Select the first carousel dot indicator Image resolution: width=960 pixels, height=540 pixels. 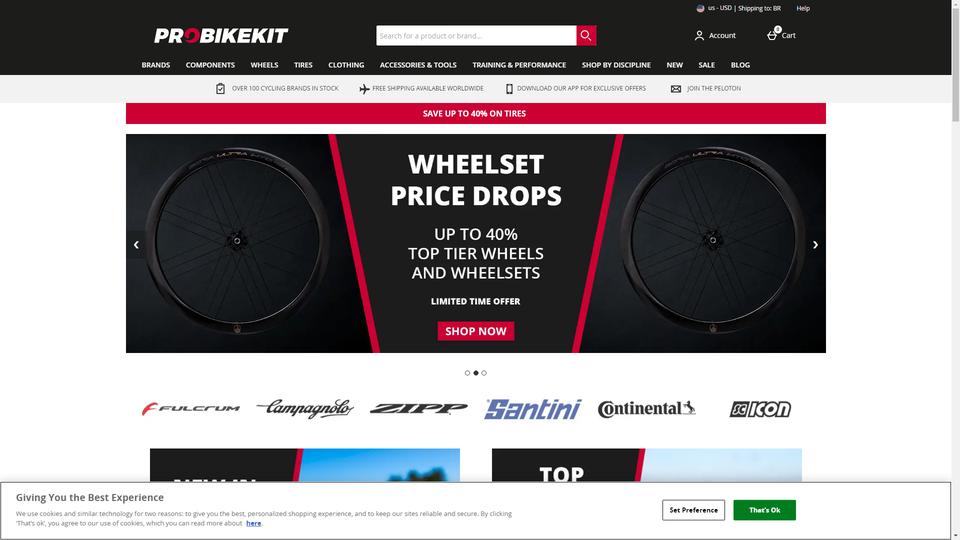[468, 373]
